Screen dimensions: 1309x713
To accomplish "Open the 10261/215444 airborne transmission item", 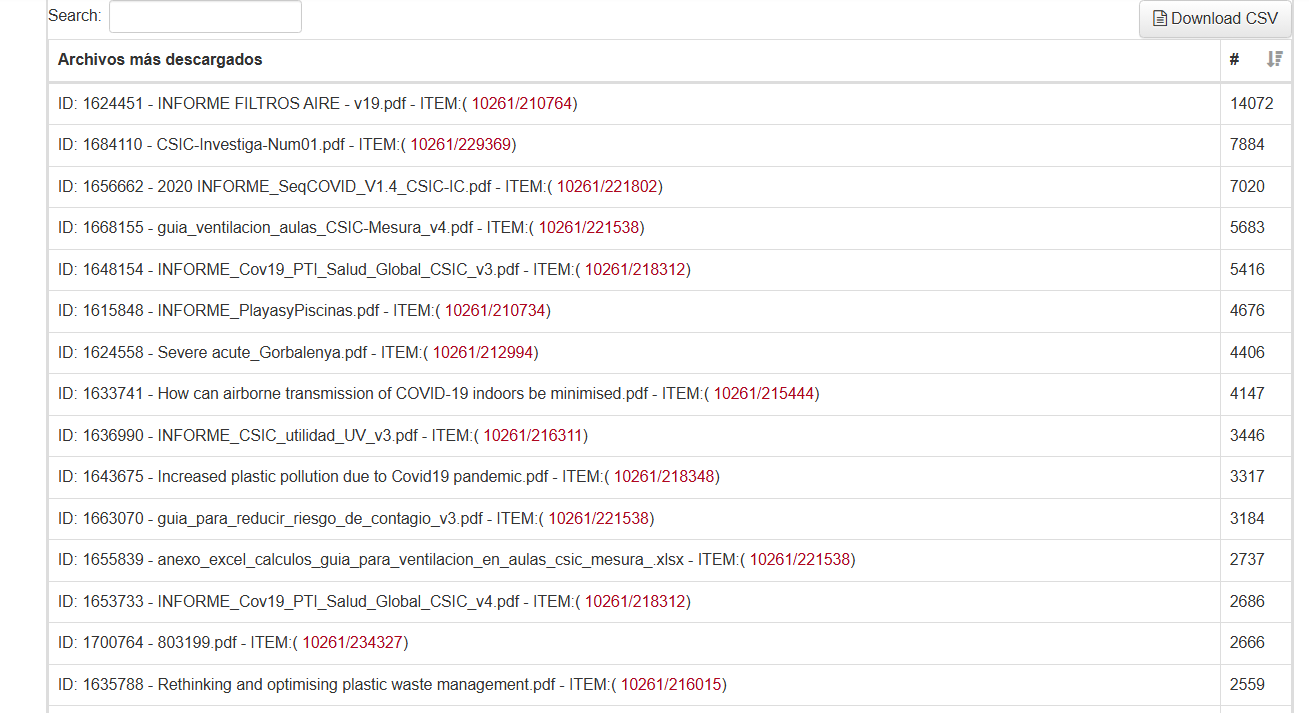I will point(763,394).
